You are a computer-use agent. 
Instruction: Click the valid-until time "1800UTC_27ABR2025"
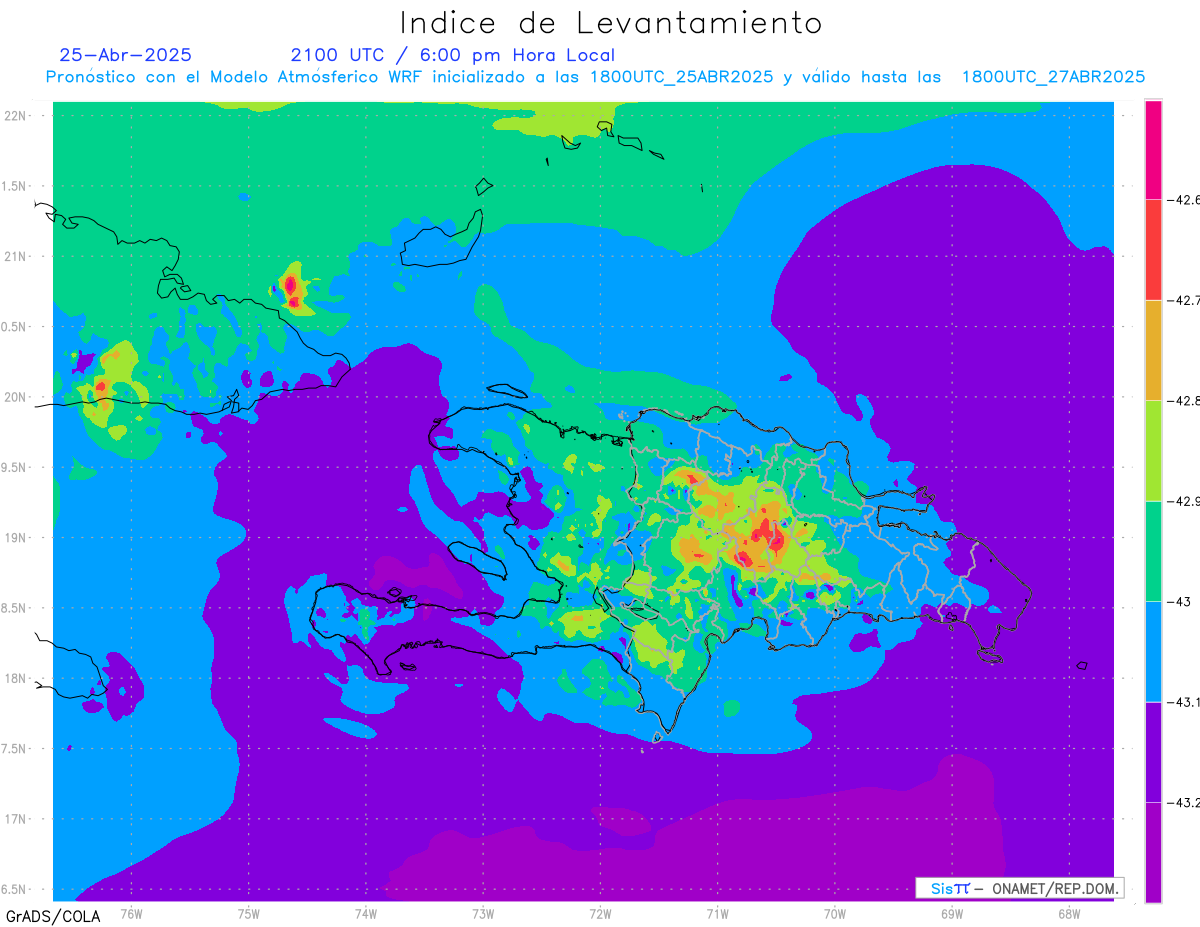pyautogui.click(x=1053, y=77)
